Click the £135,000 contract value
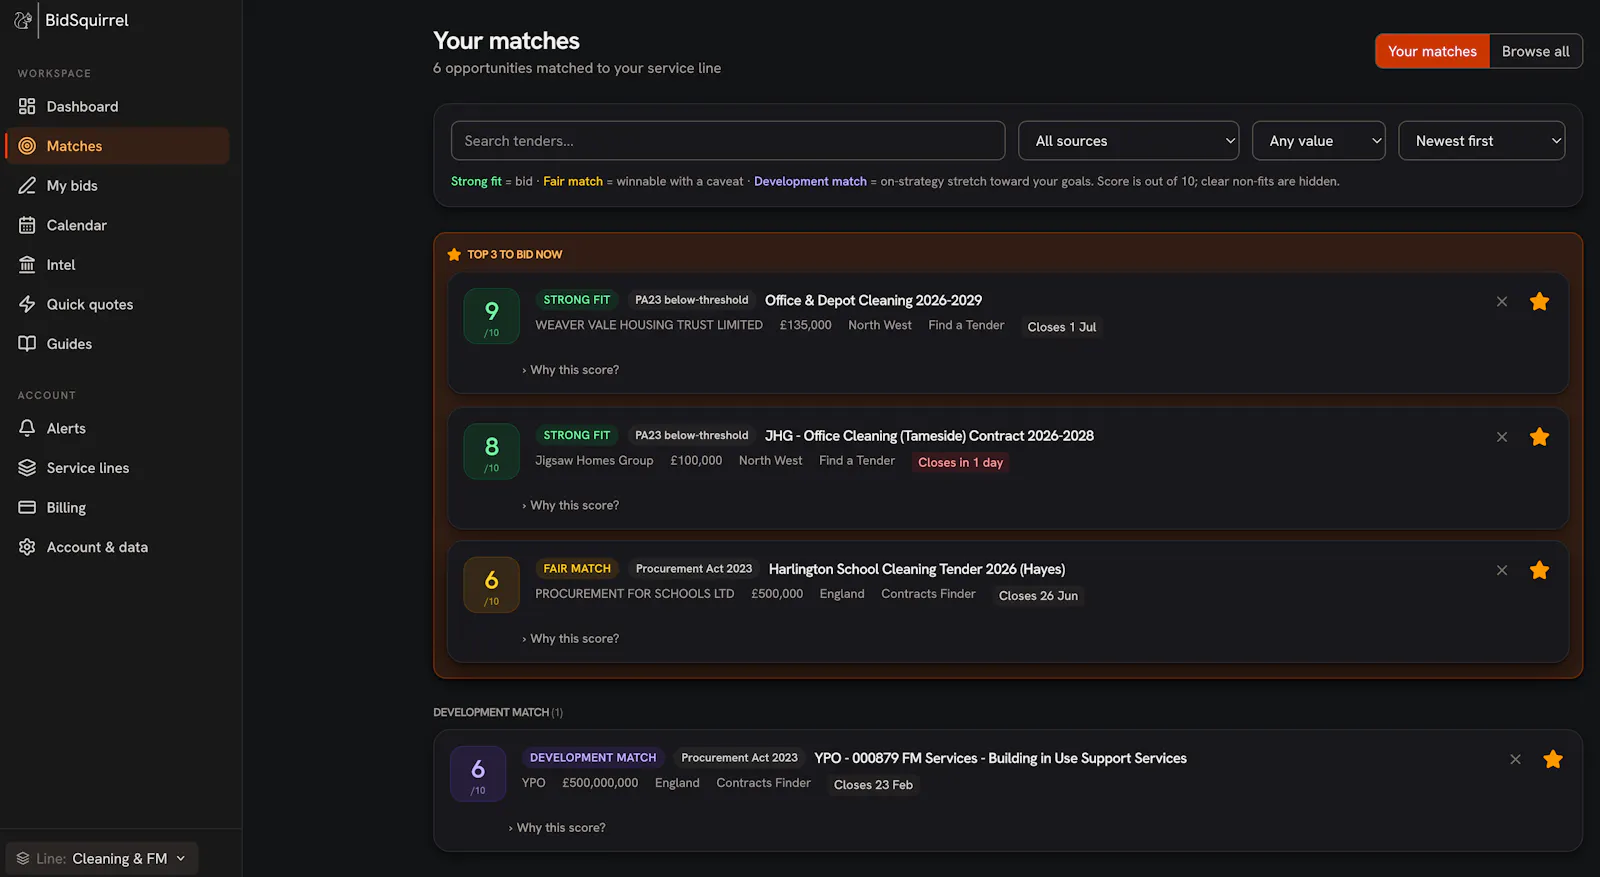Image resolution: width=1600 pixels, height=877 pixels. click(x=805, y=325)
